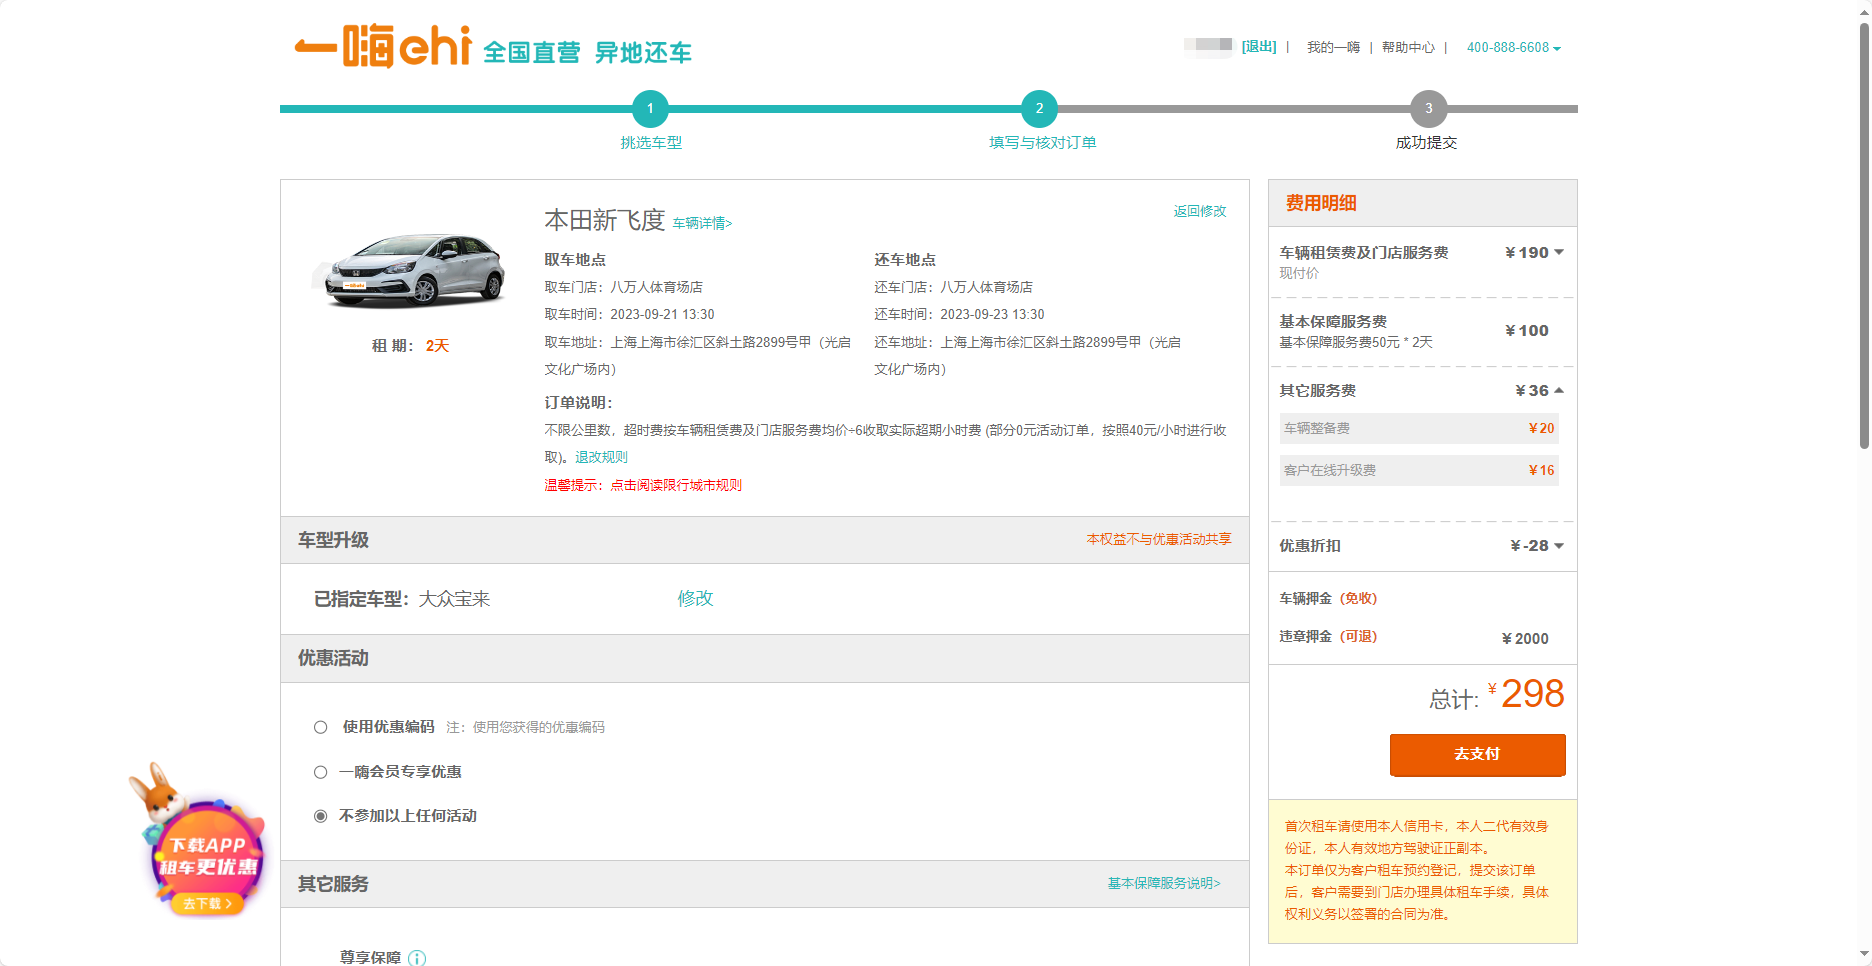The height and width of the screenshot is (966, 1872).
Task: Click 车辆整备费 fee row
Action: 1419,428
